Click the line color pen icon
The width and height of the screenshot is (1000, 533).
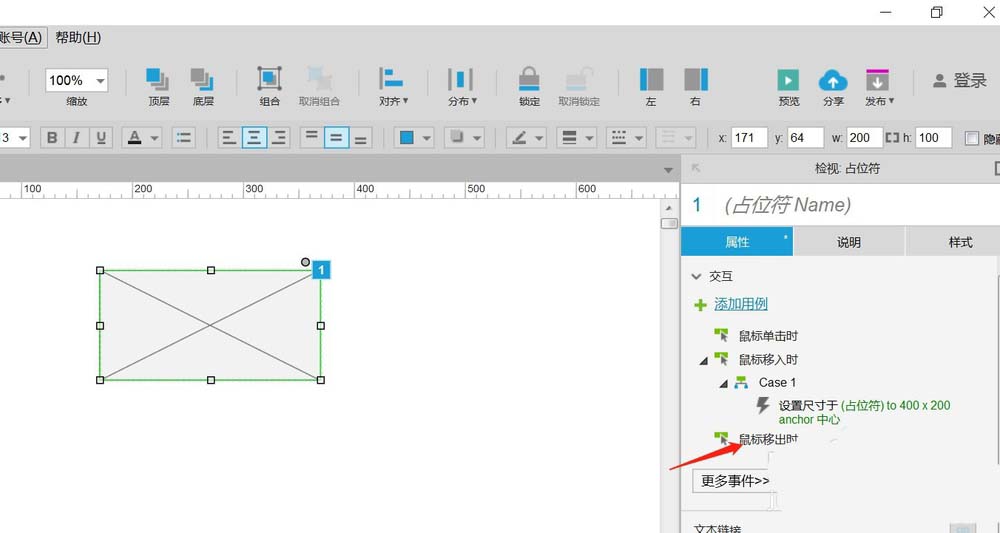(x=519, y=137)
